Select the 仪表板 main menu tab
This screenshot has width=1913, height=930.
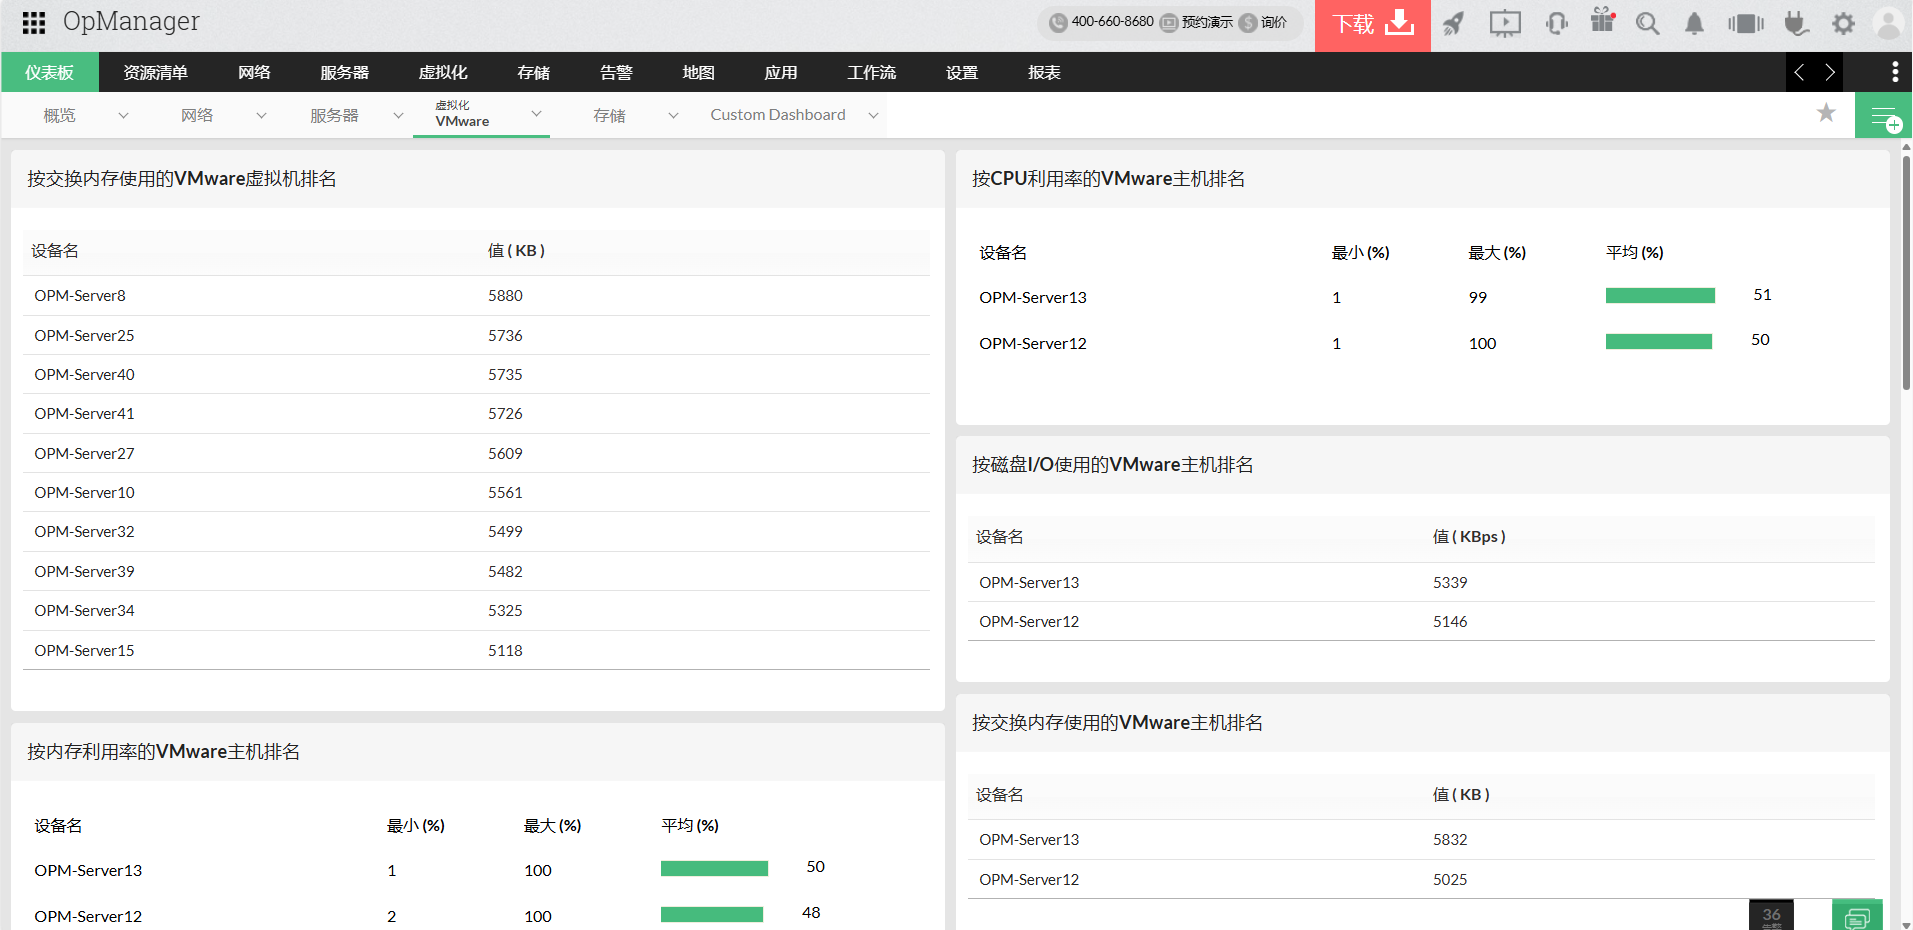(x=50, y=72)
